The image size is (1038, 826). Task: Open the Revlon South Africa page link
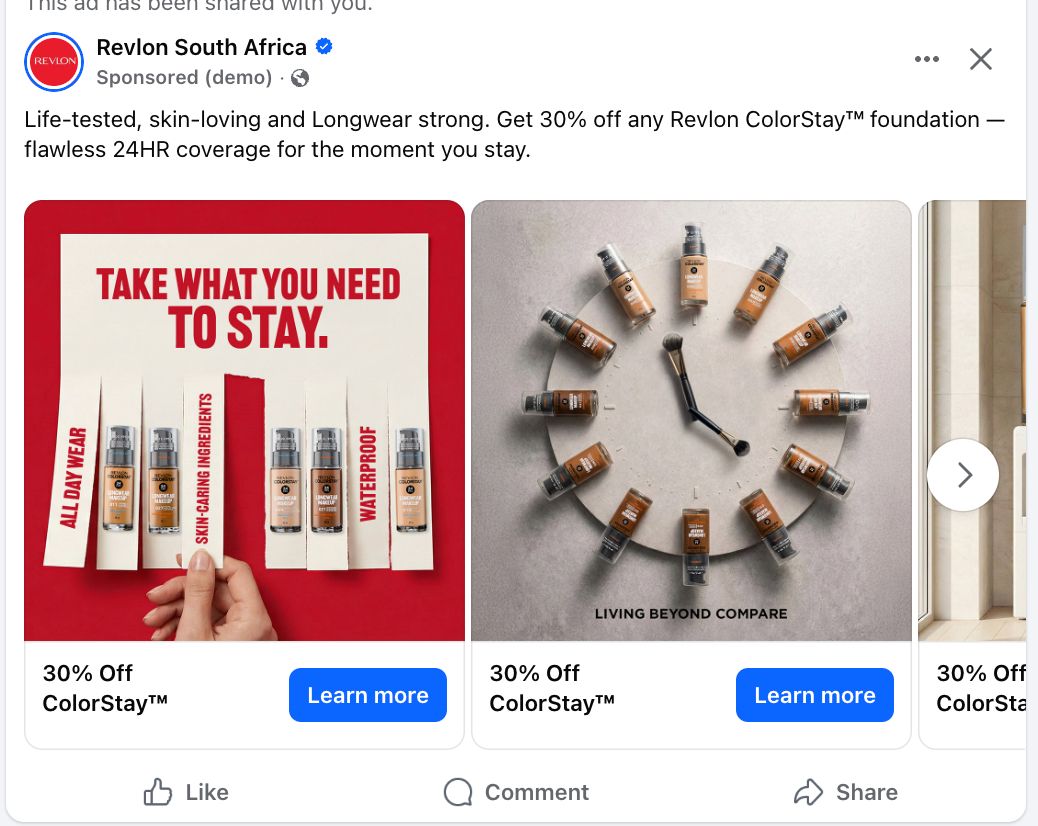tap(201, 47)
